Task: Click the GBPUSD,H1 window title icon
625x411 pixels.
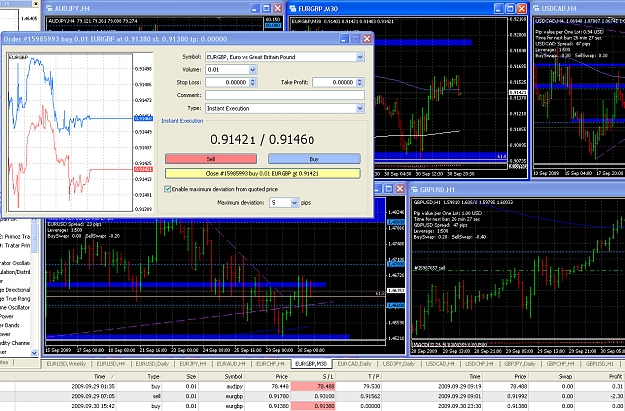Action: click(415, 189)
